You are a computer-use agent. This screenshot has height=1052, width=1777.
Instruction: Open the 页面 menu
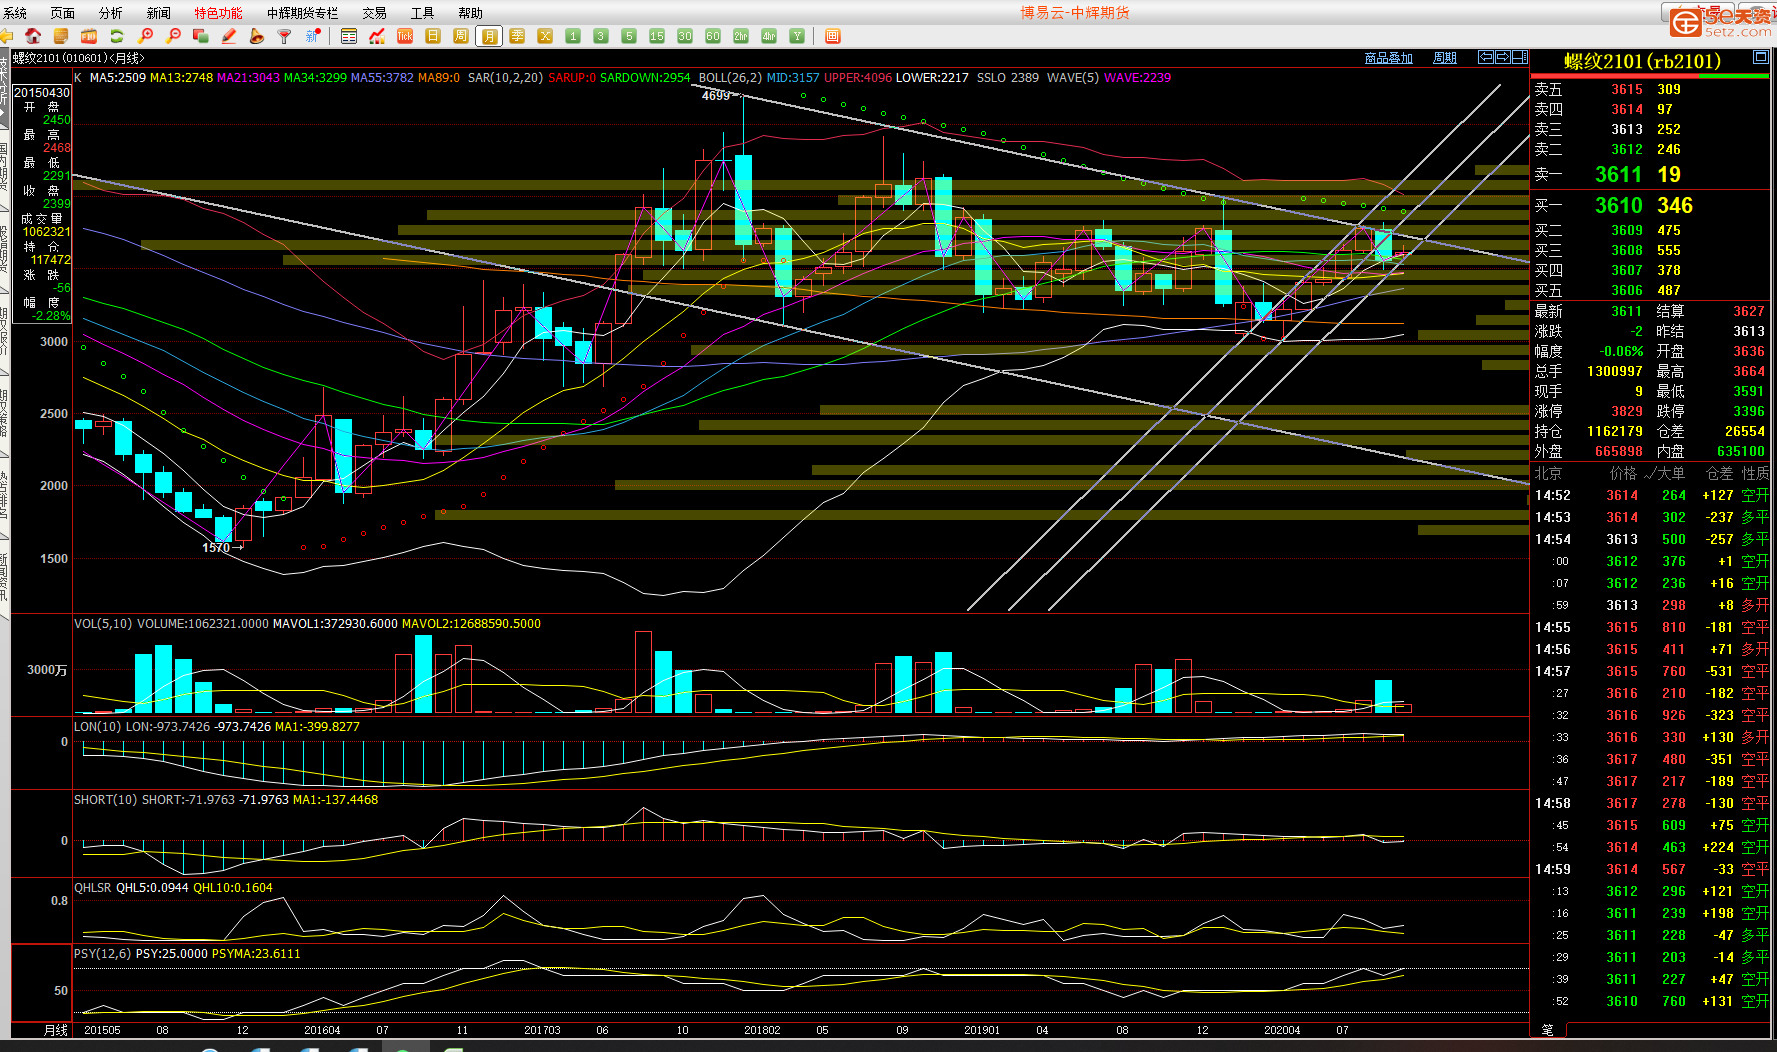click(x=63, y=13)
